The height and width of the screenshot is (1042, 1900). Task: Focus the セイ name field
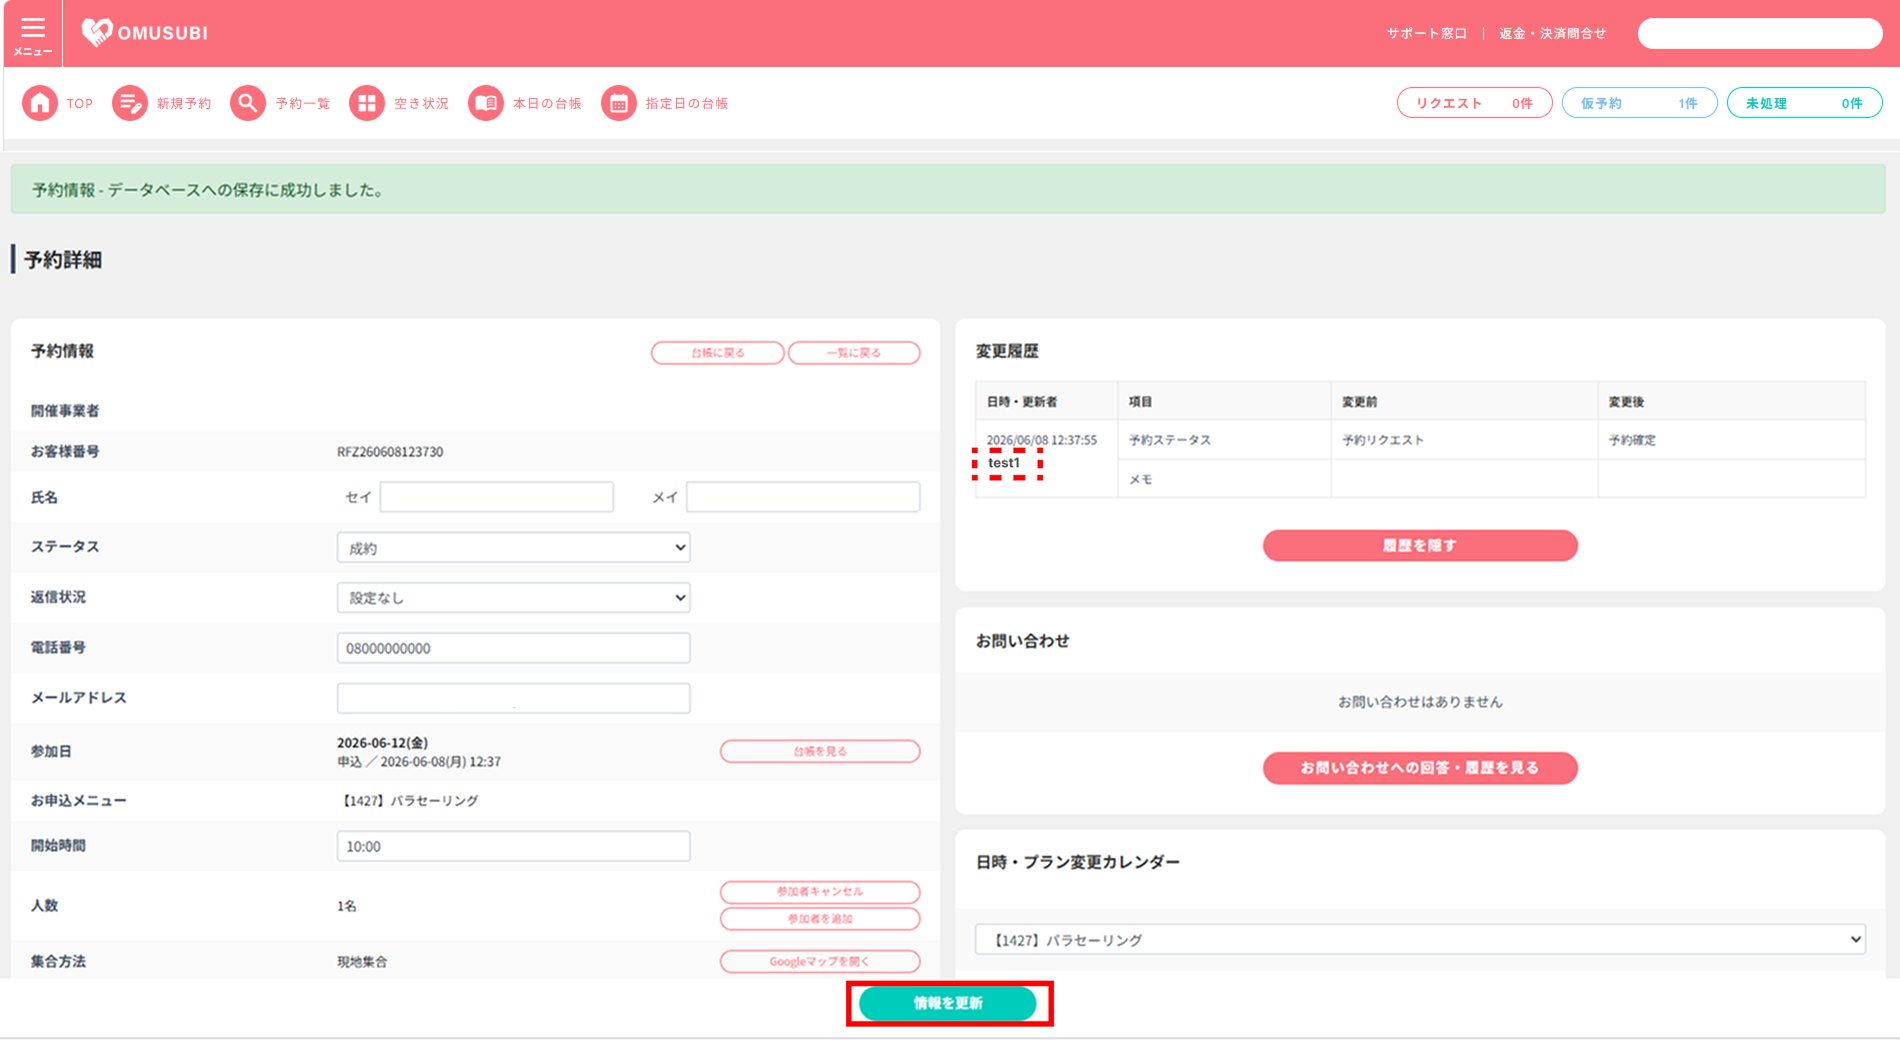coord(497,497)
